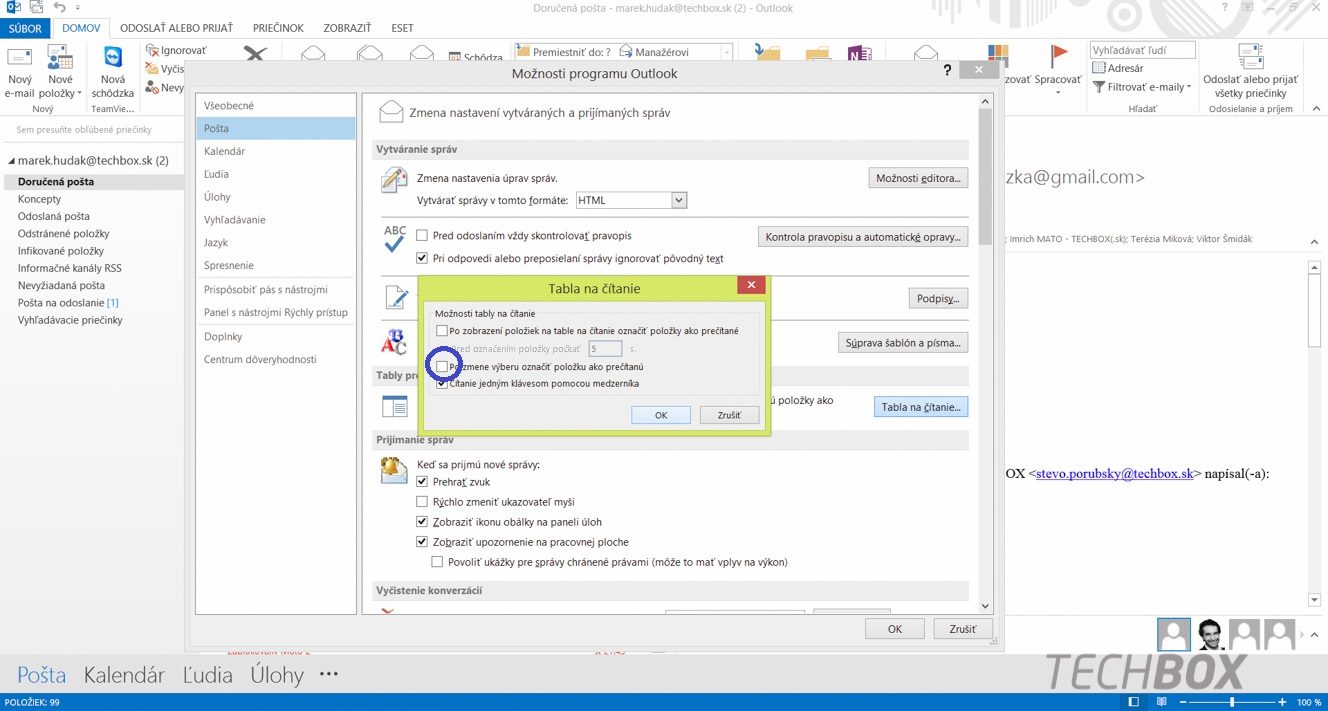The image size is (1328, 711).
Task: Uncheck 'Pri odpovedi alebo preposielaní ignorovať pôvodný text'
Action: point(422,258)
